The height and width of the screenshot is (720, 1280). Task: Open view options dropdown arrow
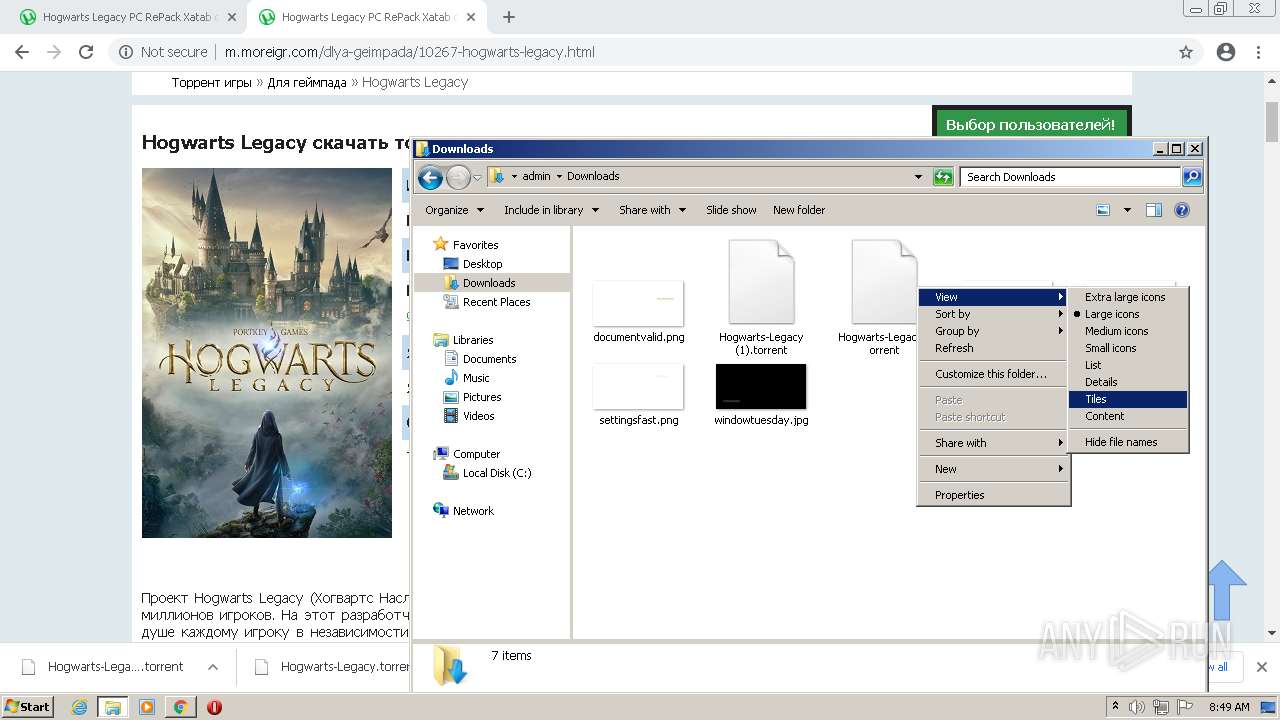[1127, 210]
